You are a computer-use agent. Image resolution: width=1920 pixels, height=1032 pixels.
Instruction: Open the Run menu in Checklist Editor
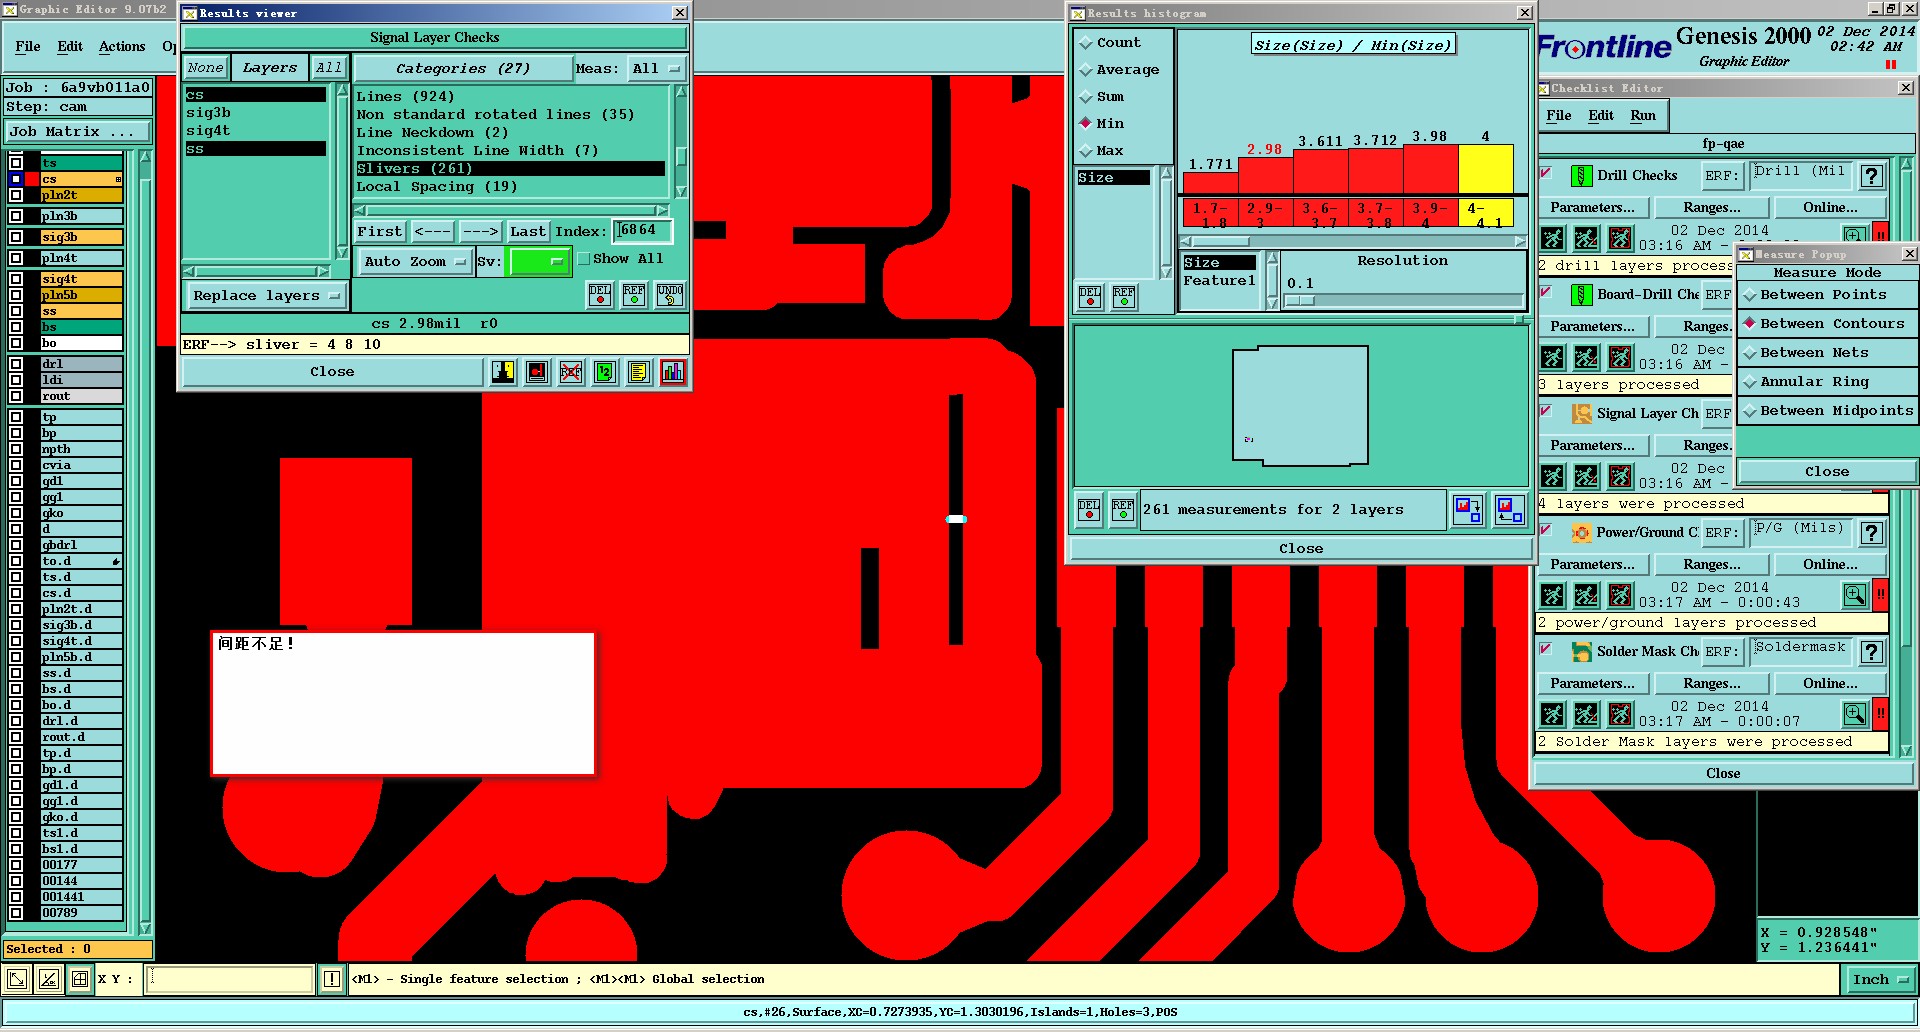click(x=1643, y=116)
